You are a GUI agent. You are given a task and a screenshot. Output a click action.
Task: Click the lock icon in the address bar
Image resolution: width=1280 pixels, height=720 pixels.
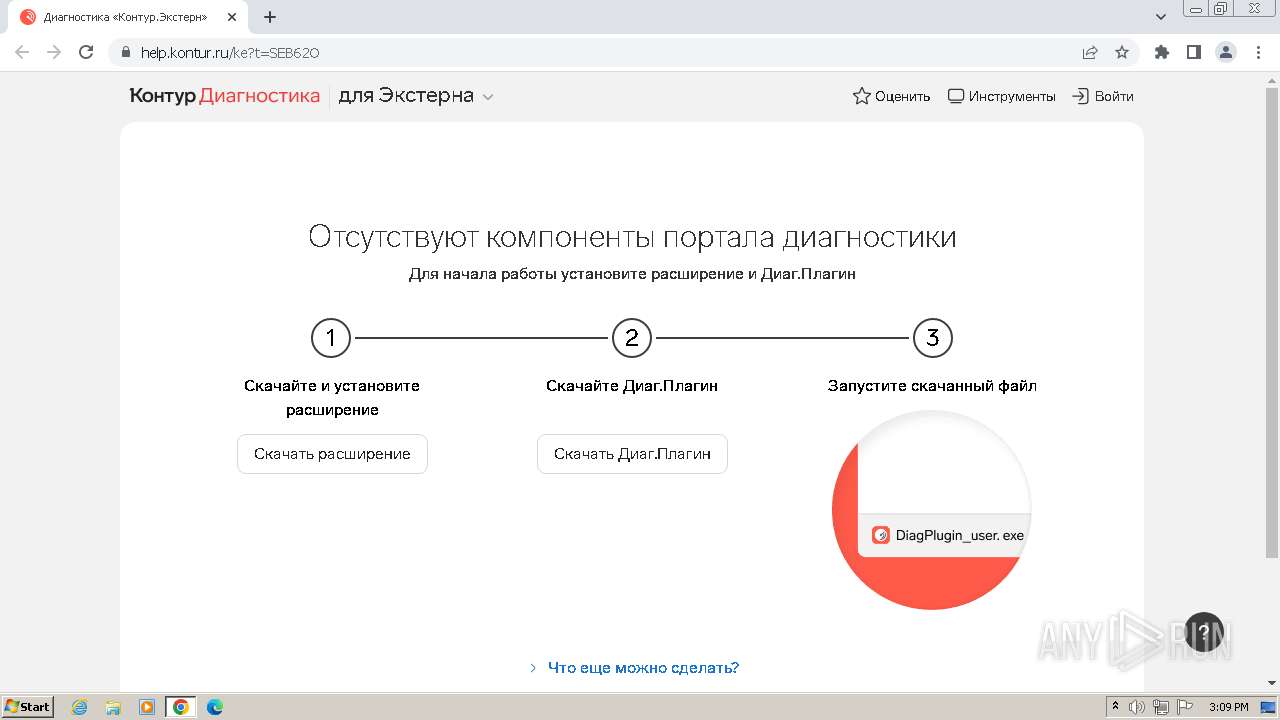tap(126, 53)
